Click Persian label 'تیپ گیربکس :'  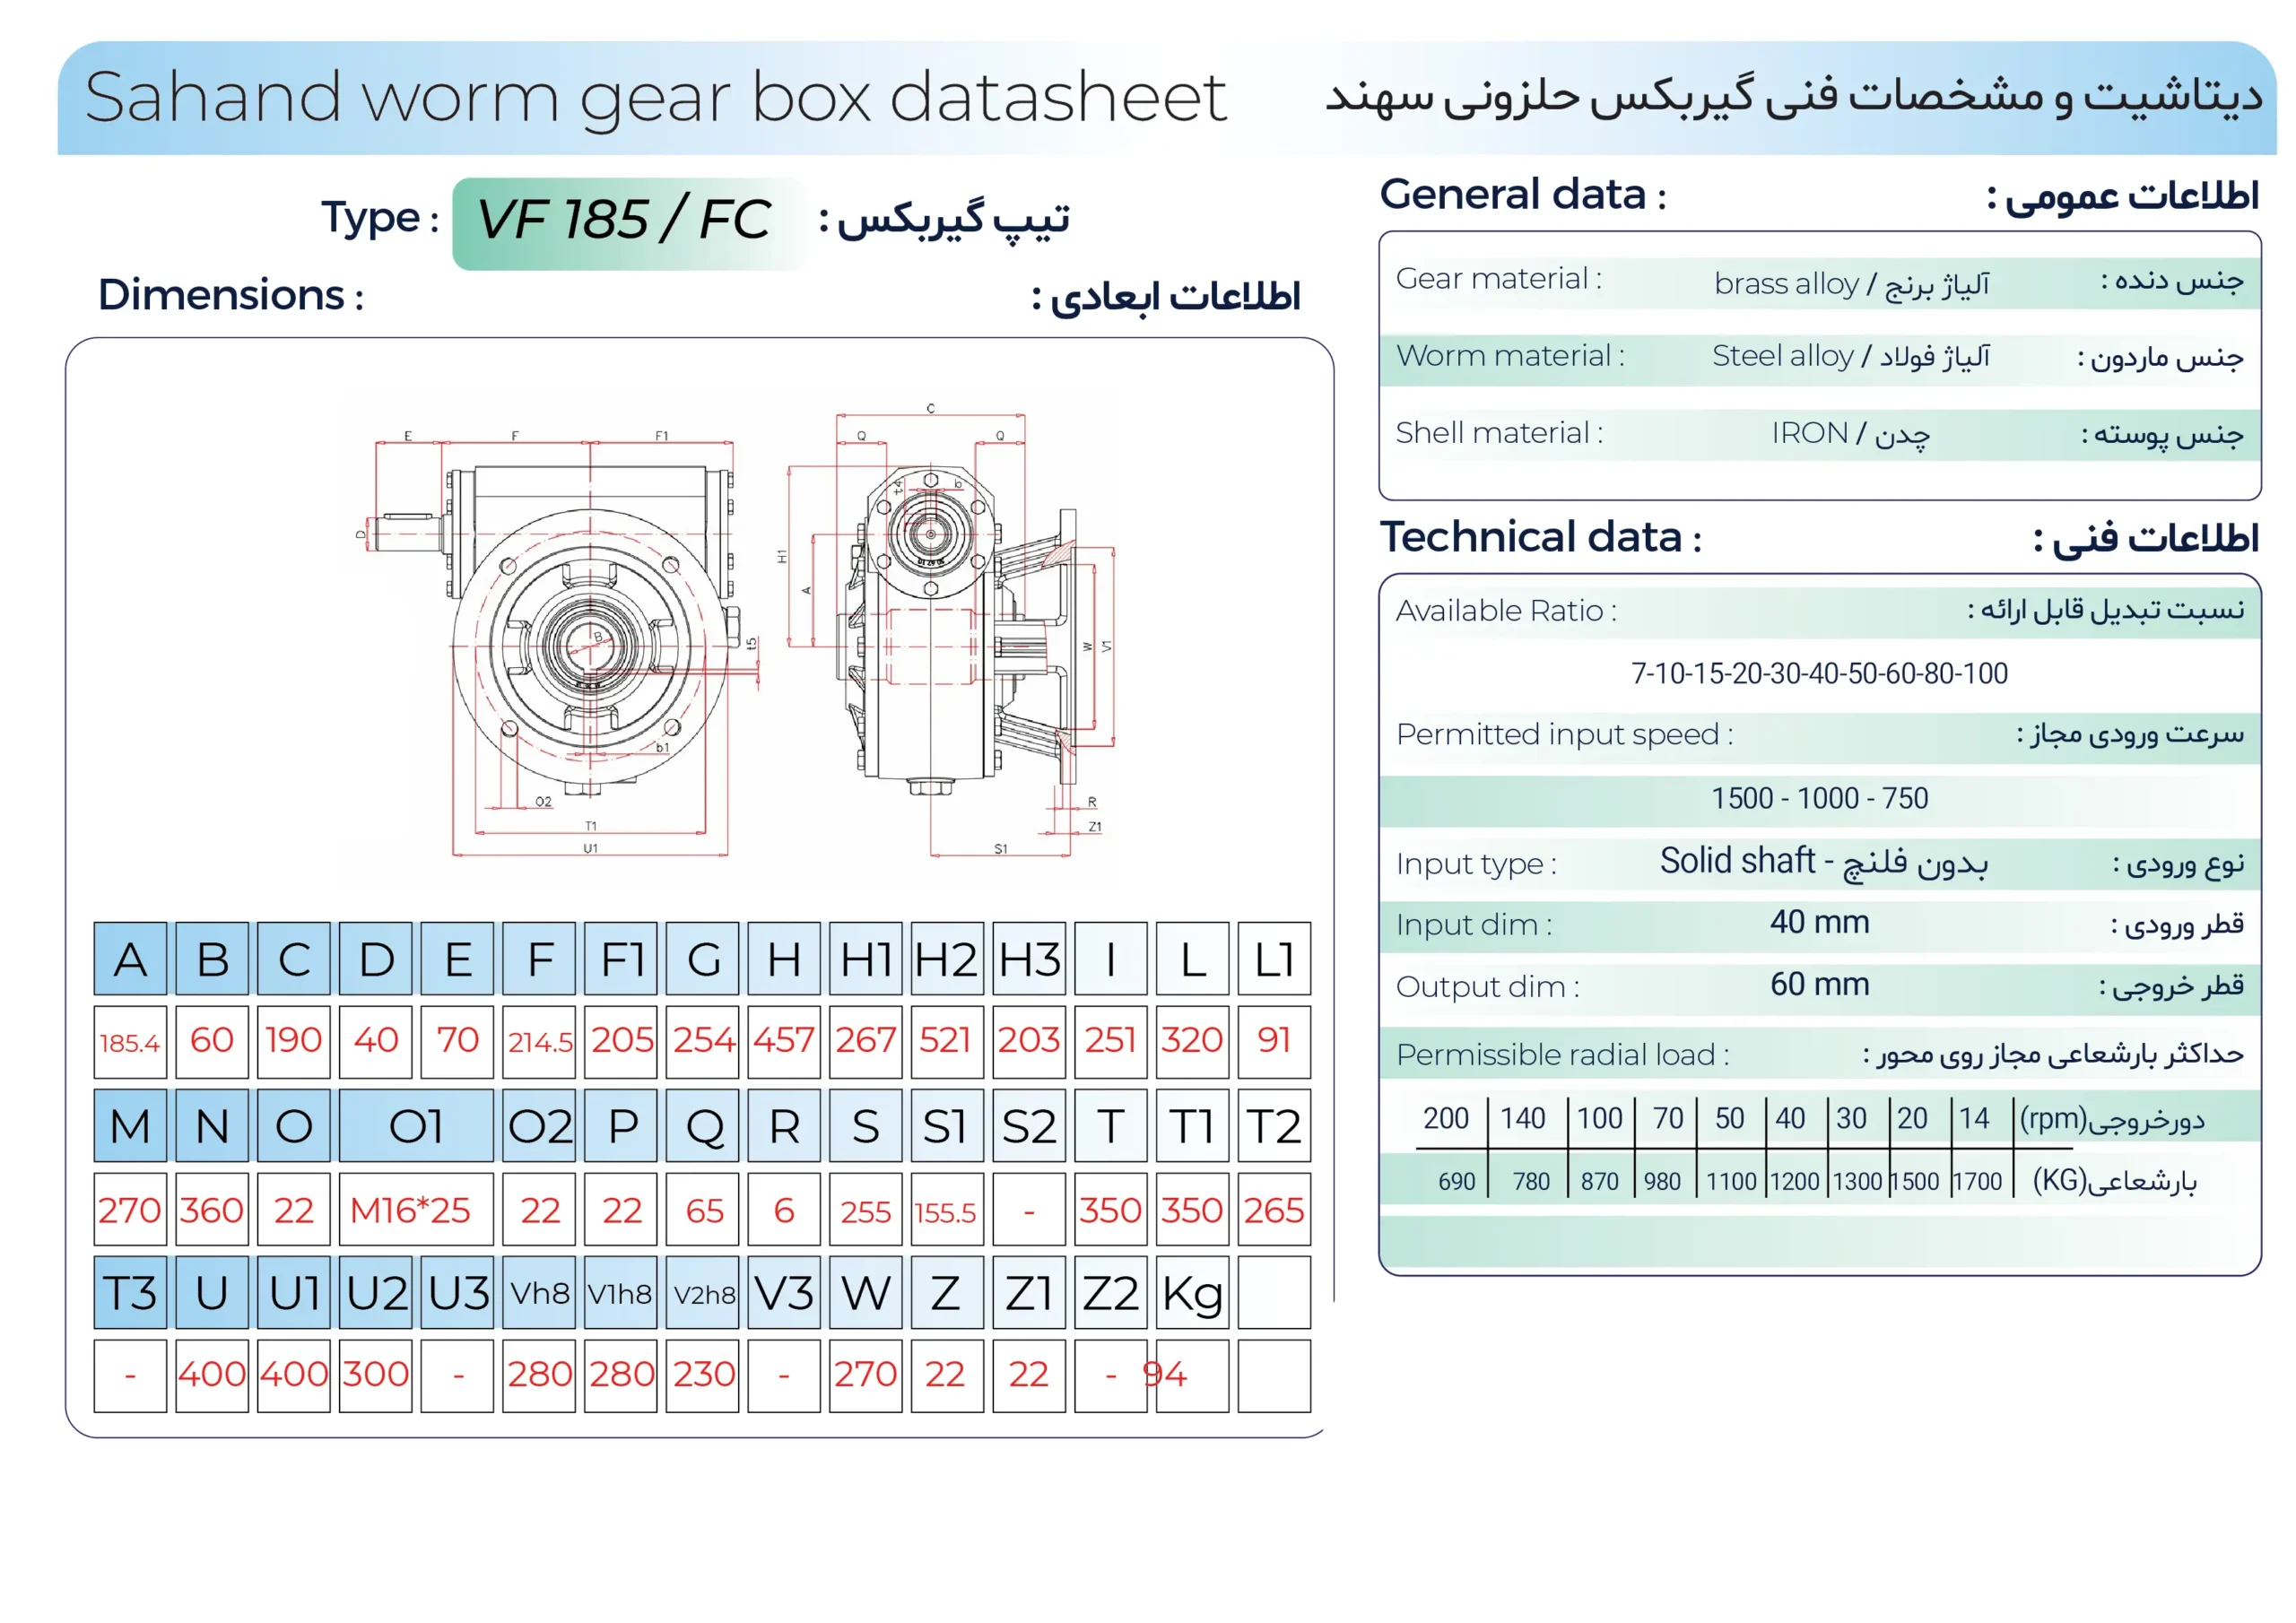pos(944,219)
